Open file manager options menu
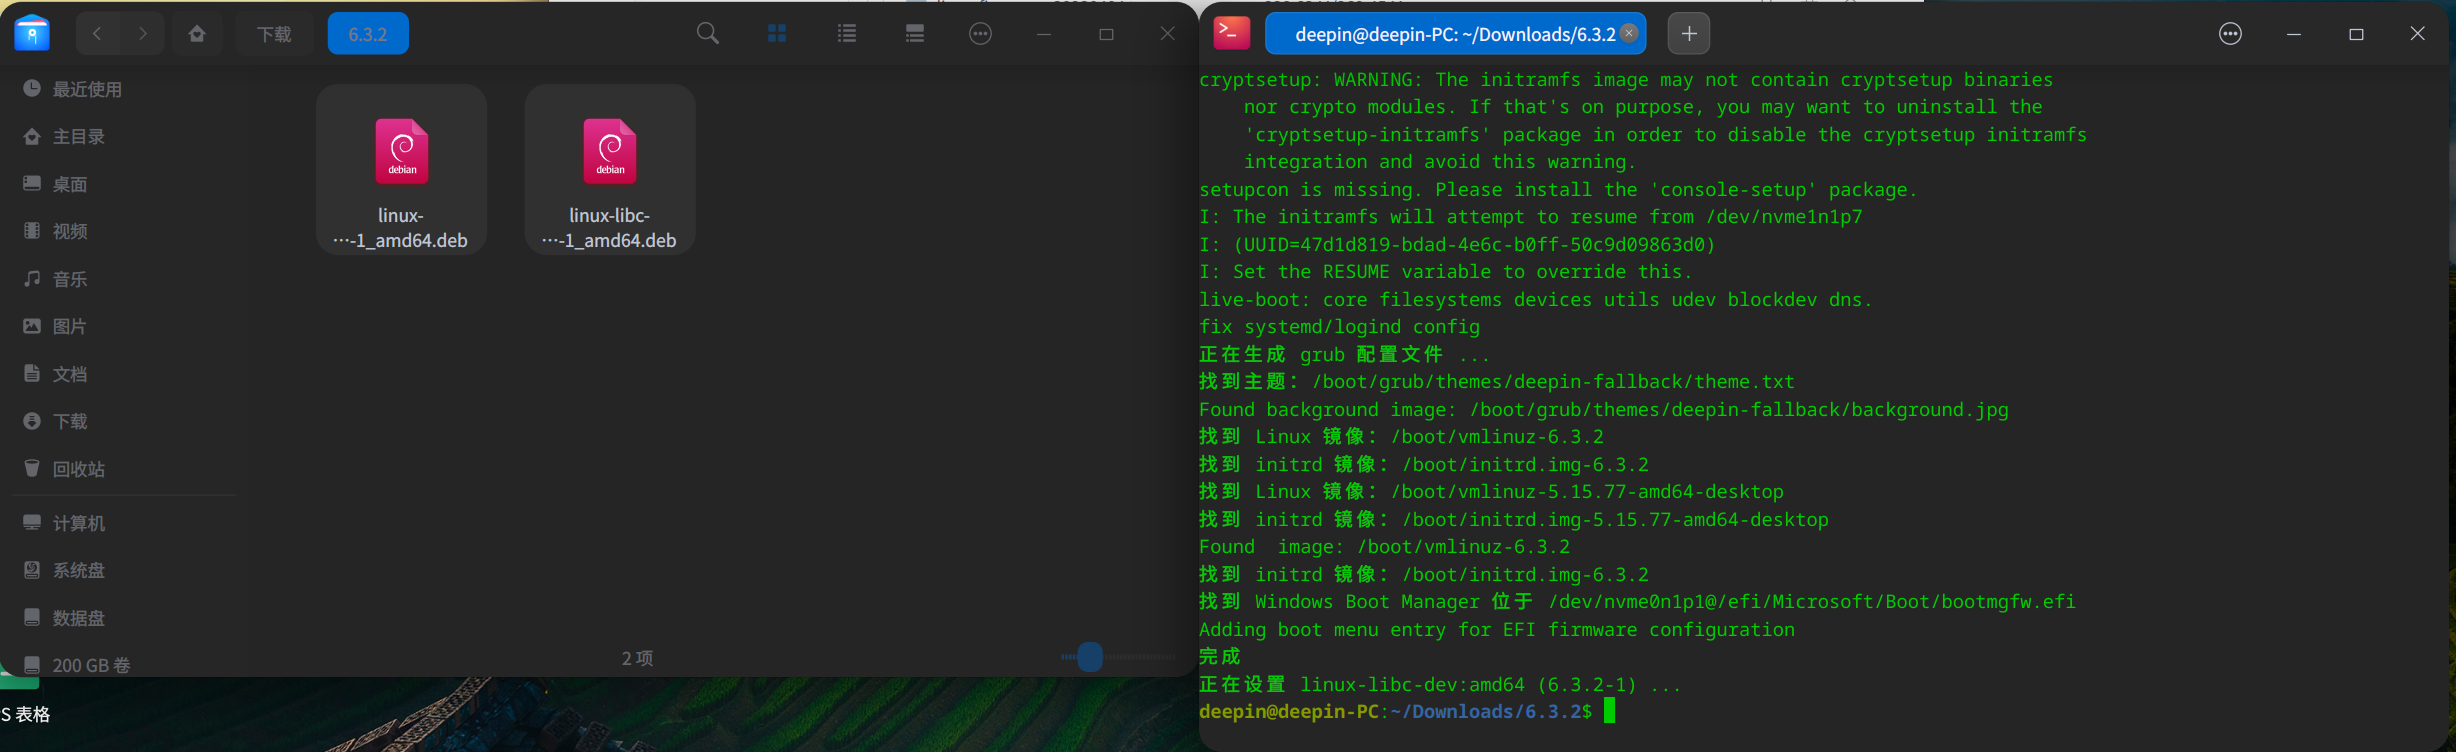 point(981,34)
